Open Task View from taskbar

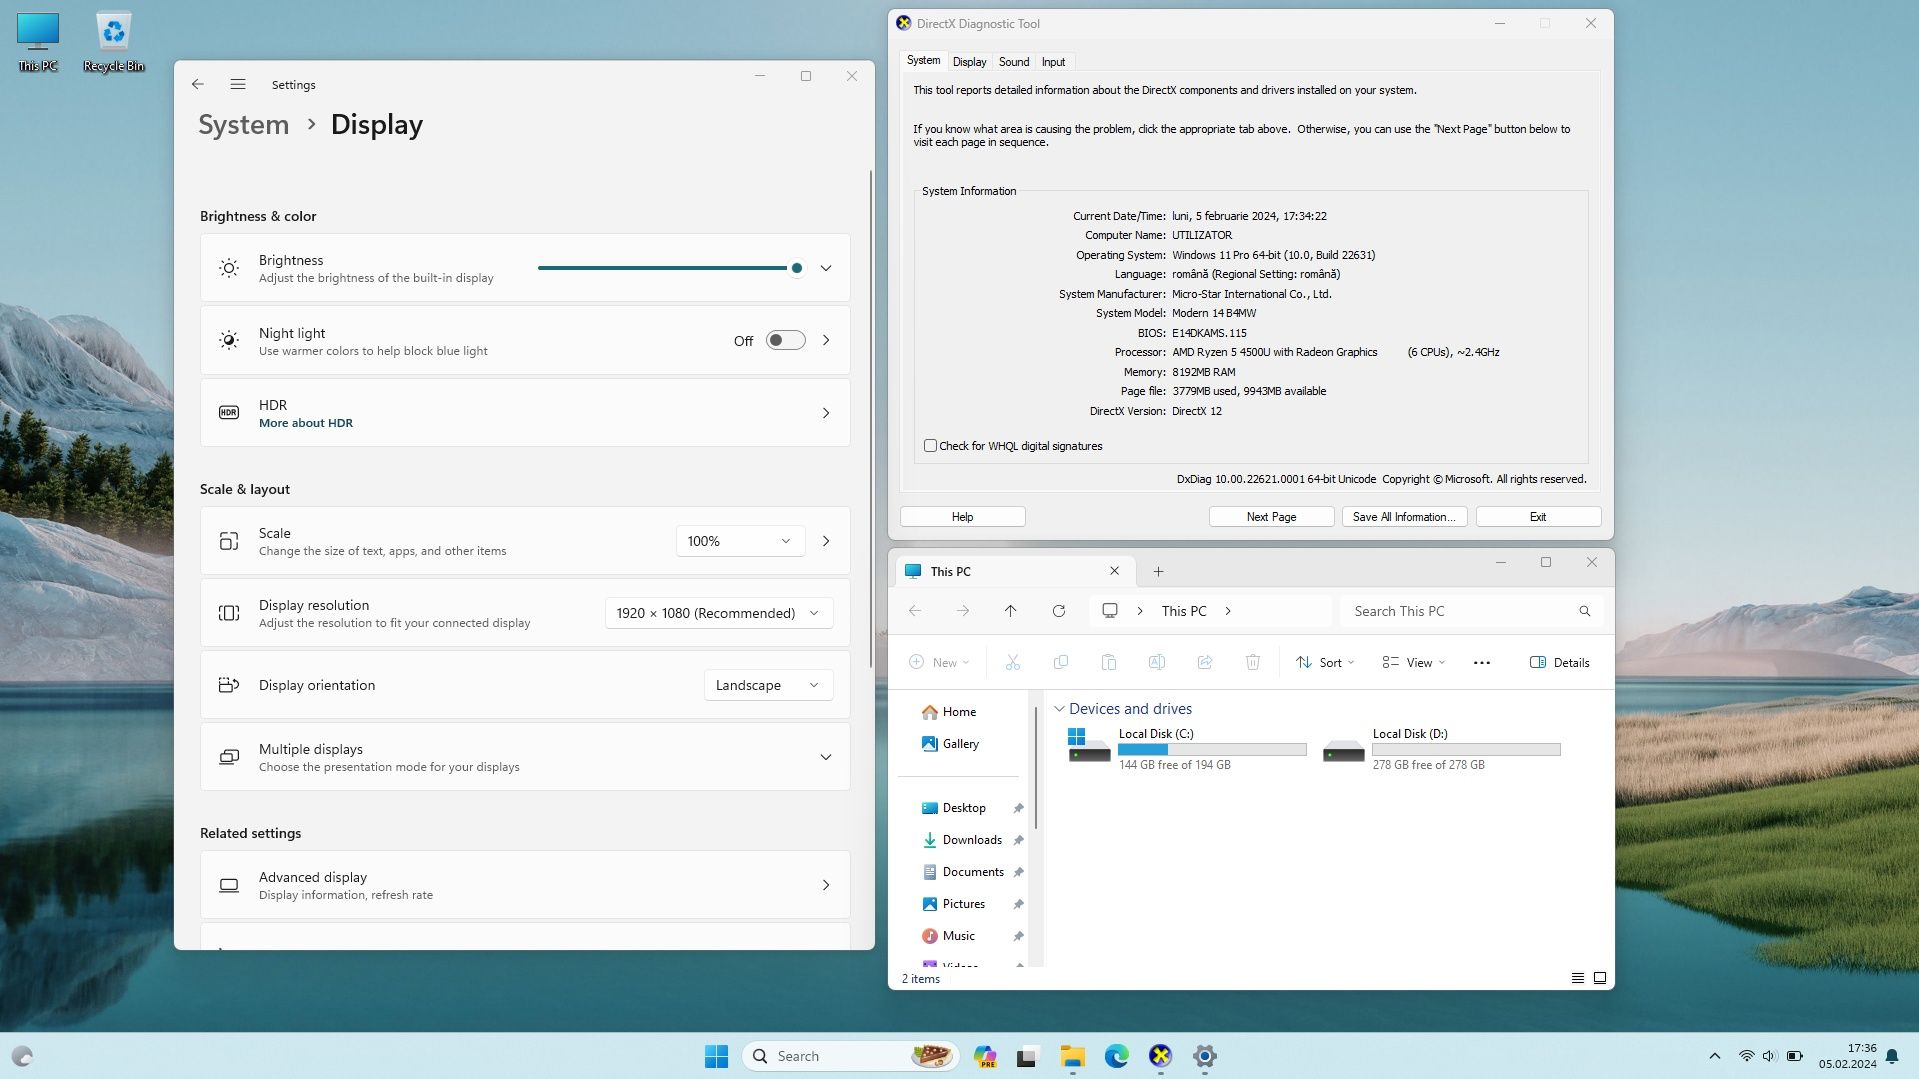coord(1028,1056)
